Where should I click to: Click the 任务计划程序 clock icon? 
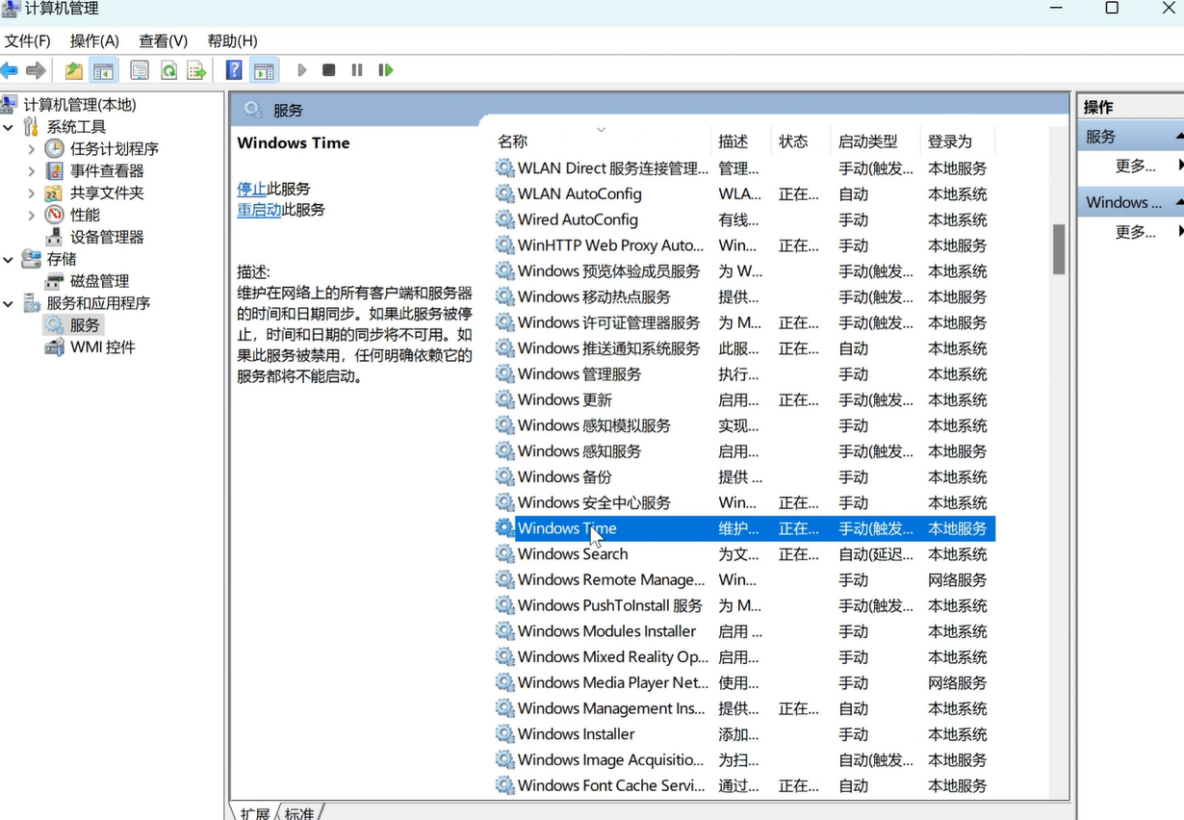54,149
